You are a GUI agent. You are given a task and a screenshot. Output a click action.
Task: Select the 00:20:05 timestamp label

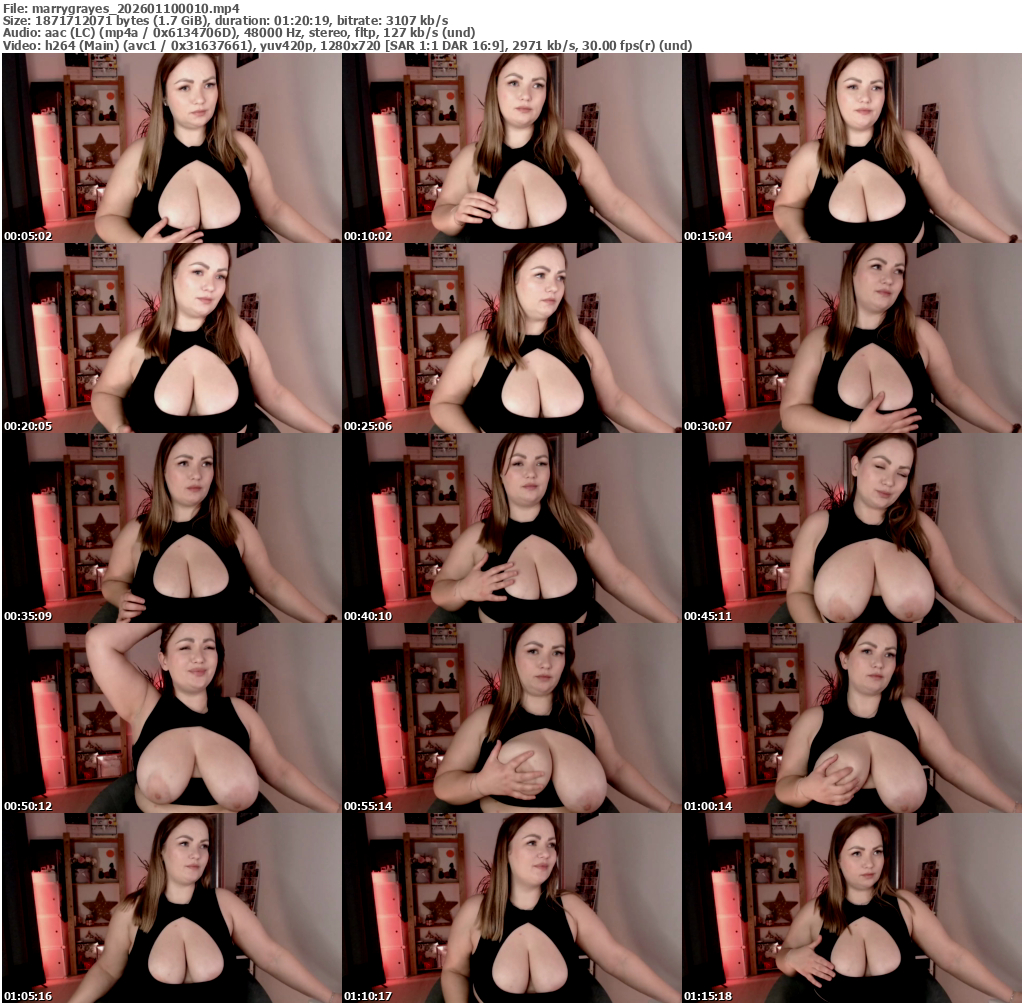(x=27, y=426)
